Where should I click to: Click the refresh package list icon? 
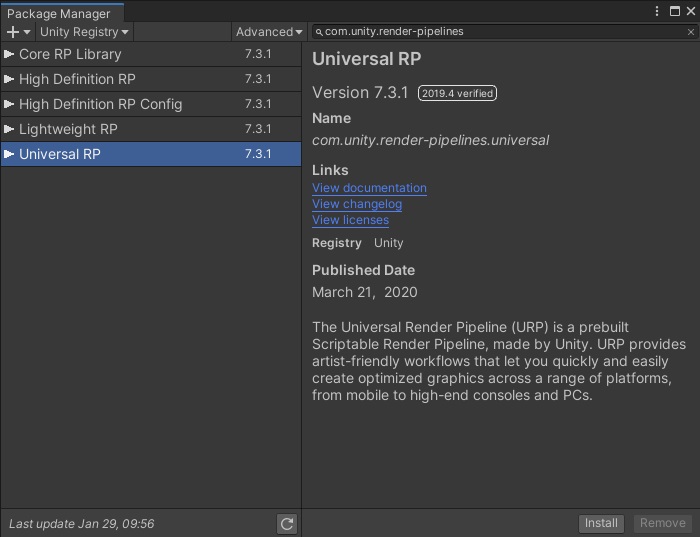(x=287, y=523)
